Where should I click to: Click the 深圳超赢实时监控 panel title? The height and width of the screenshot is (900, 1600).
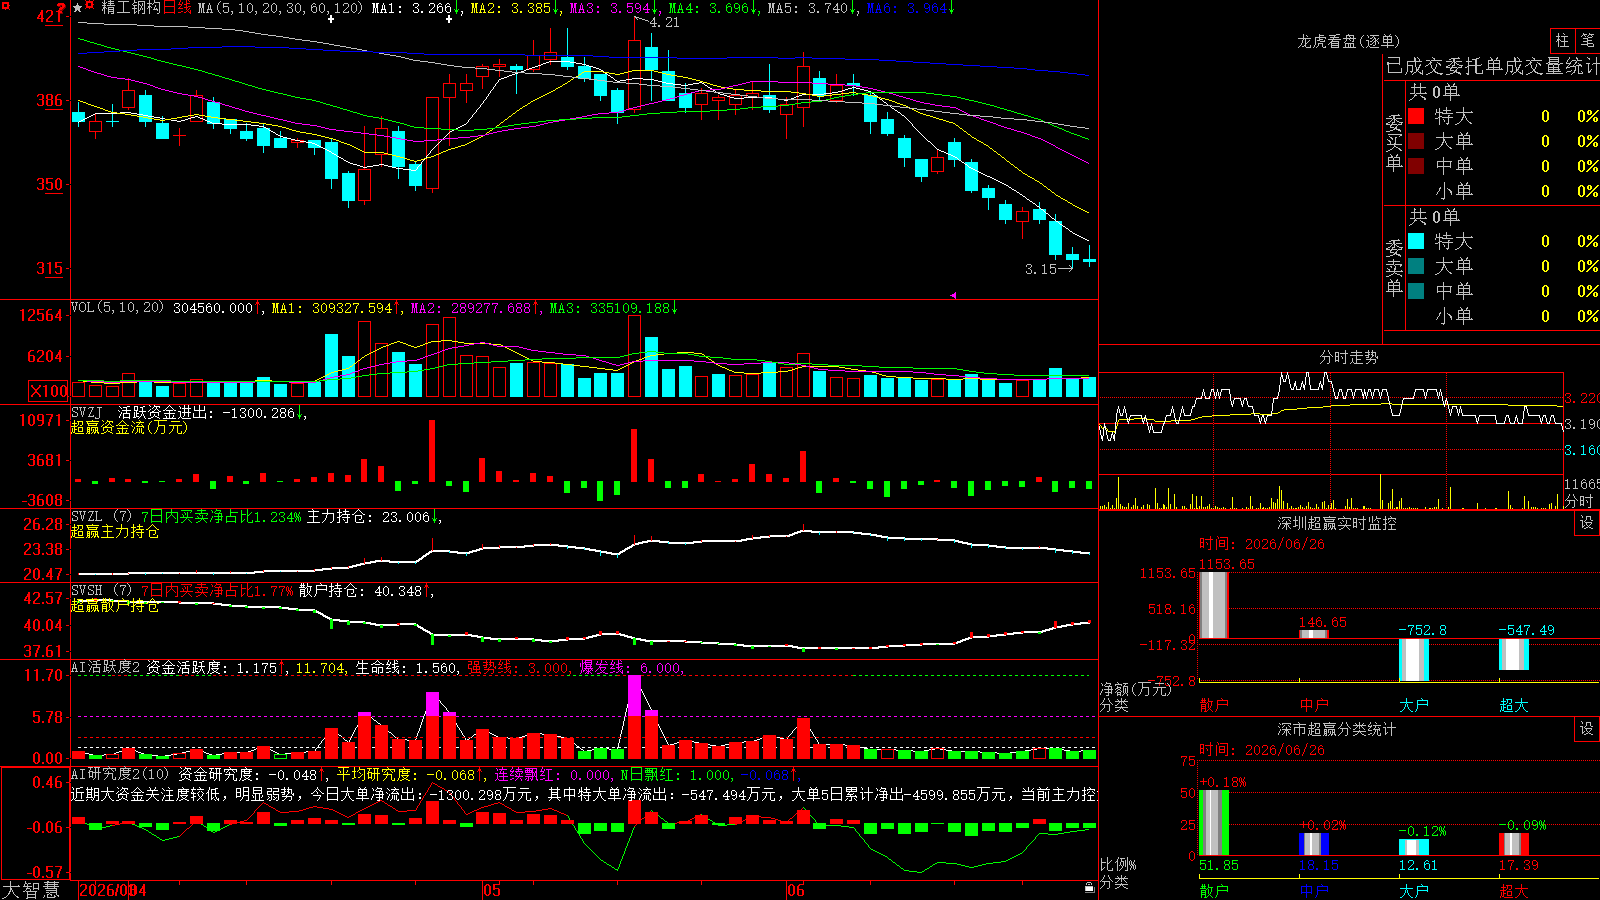(1337, 523)
